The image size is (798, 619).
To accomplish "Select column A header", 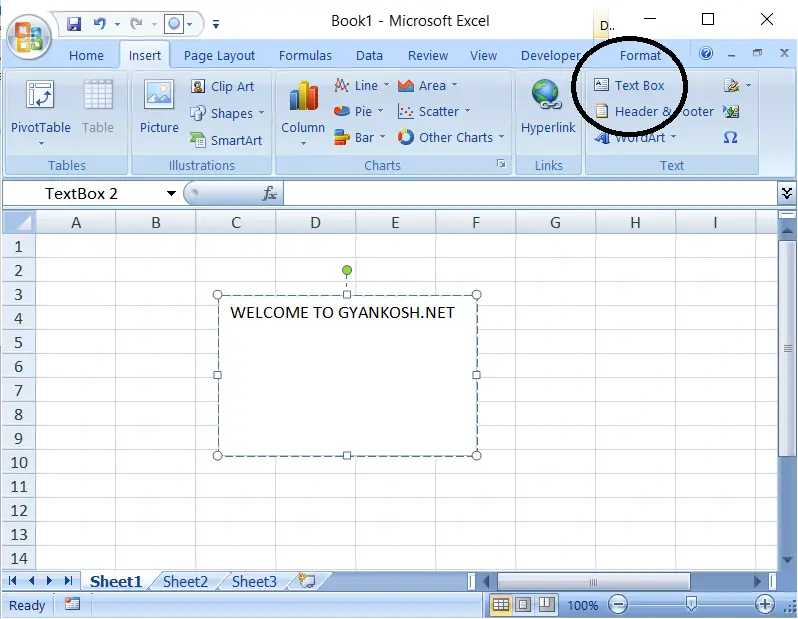I will (x=76, y=222).
